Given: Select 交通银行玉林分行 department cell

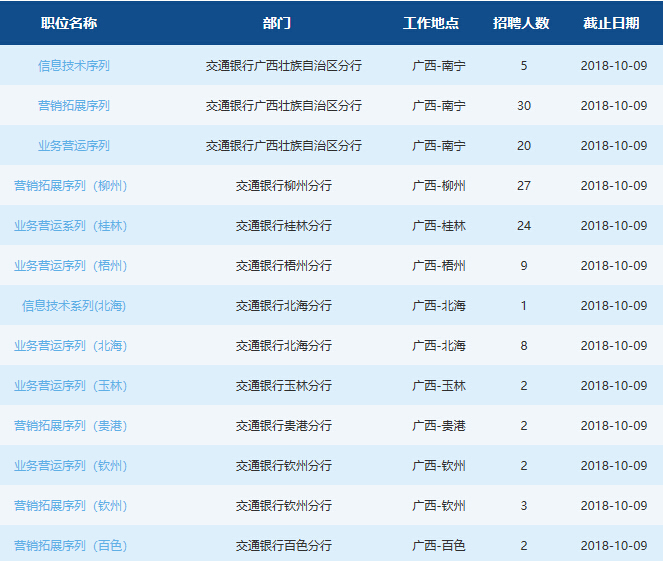Looking at the screenshot, I should coord(284,386).
